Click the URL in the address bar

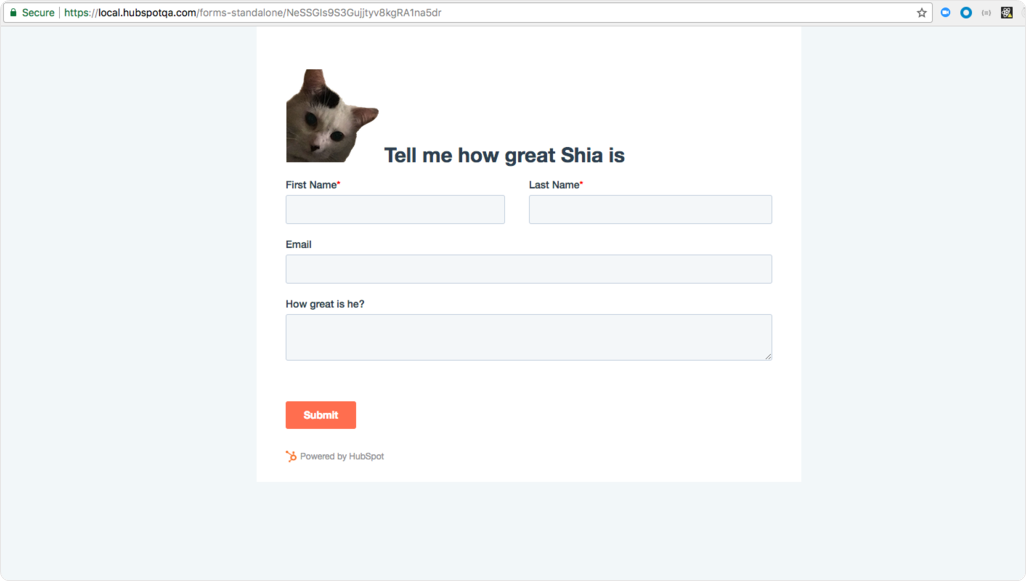click(x=270, y=13)
